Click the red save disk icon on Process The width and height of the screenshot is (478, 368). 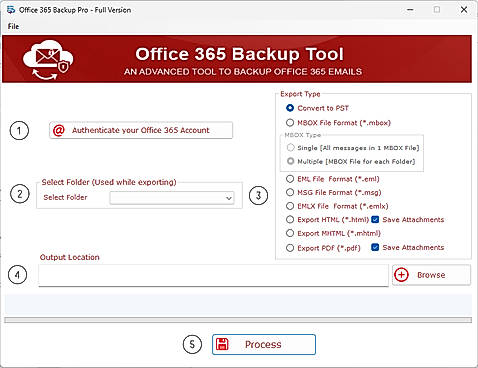[222, 344]
